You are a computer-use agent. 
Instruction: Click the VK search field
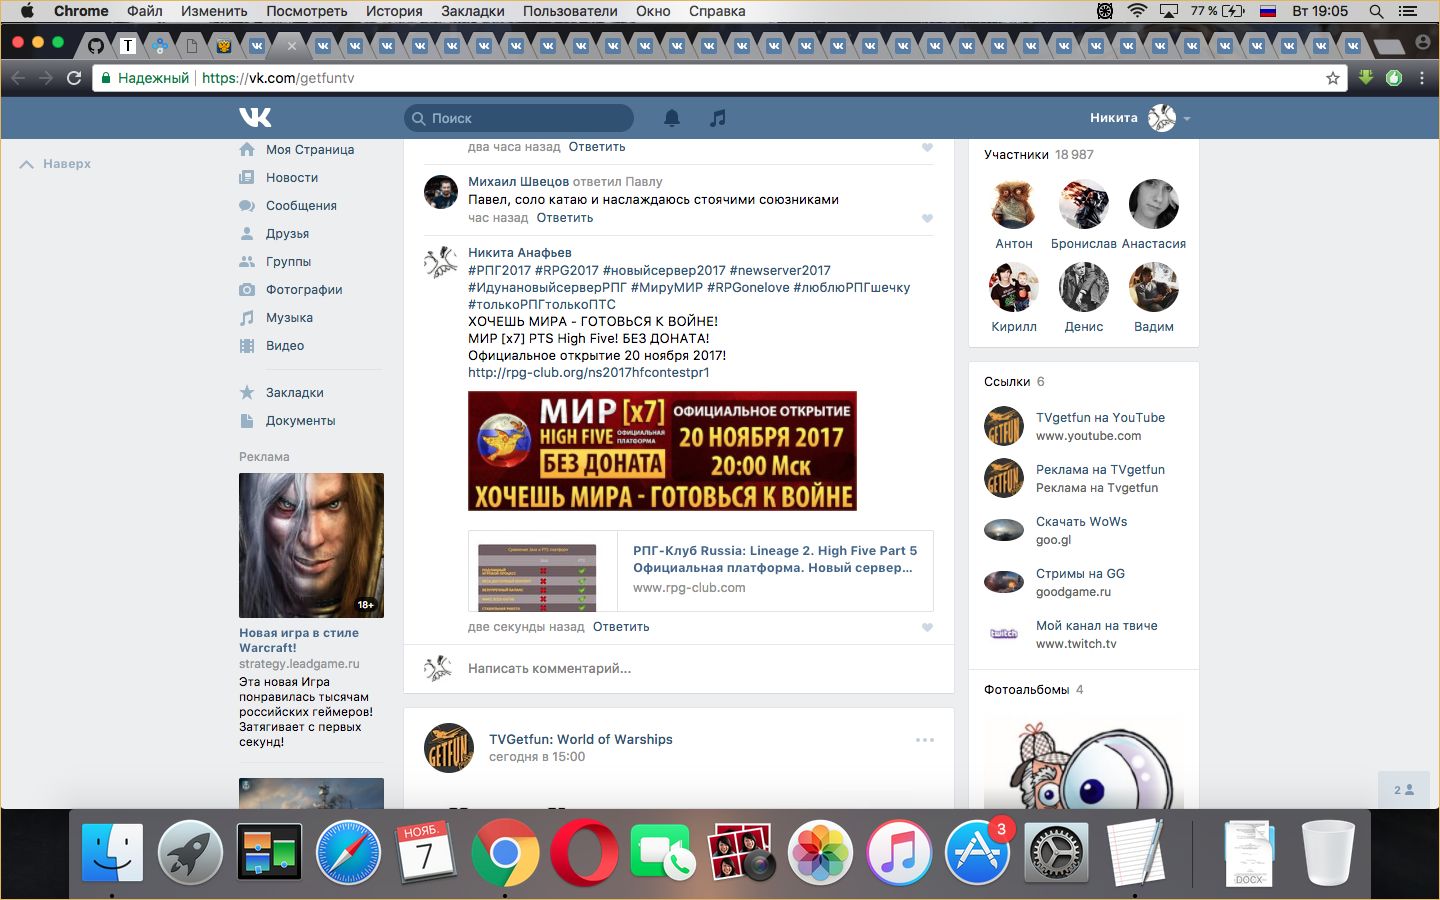click(x=519, y=118)
